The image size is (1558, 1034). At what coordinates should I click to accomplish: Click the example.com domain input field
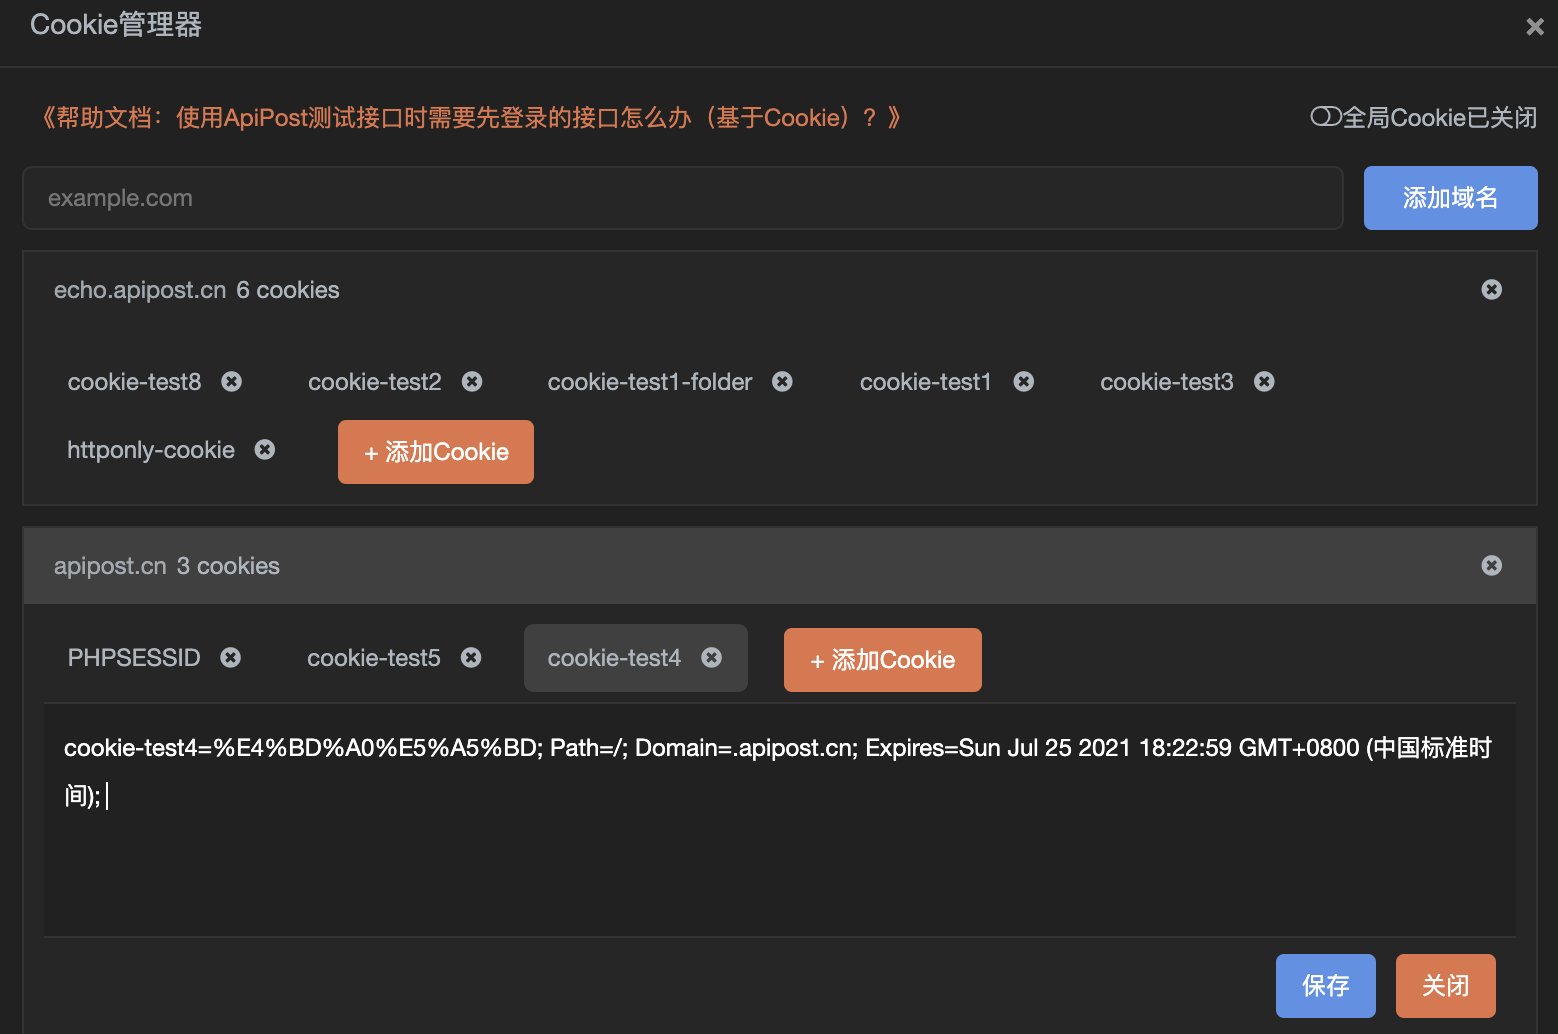point(683,198)
